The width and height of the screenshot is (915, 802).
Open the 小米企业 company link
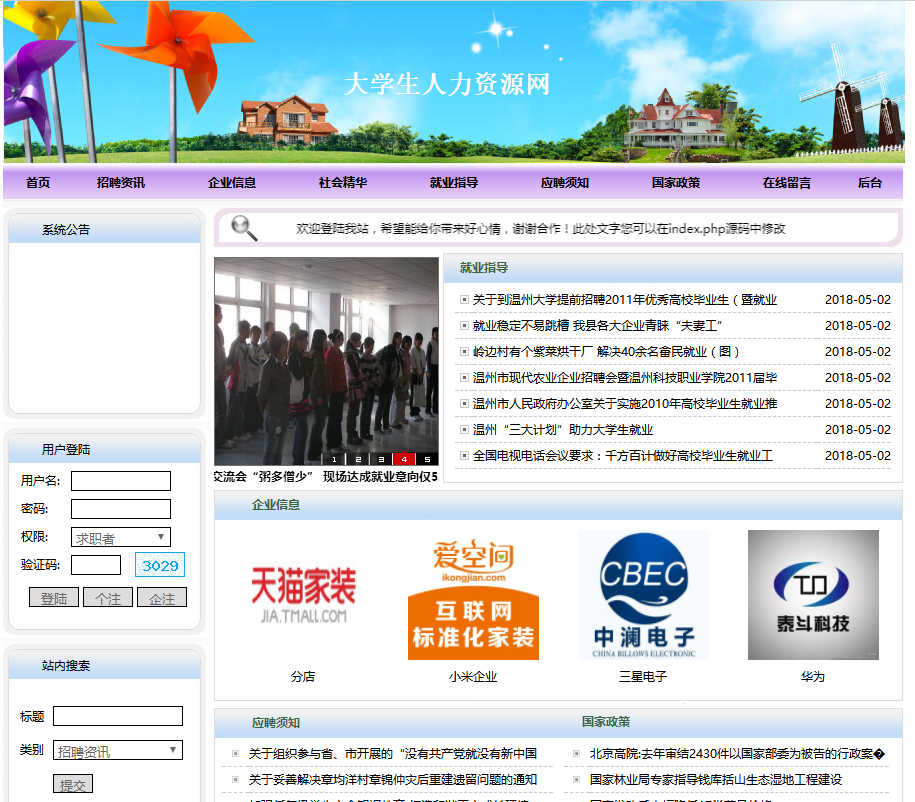(x=473, y=677)
